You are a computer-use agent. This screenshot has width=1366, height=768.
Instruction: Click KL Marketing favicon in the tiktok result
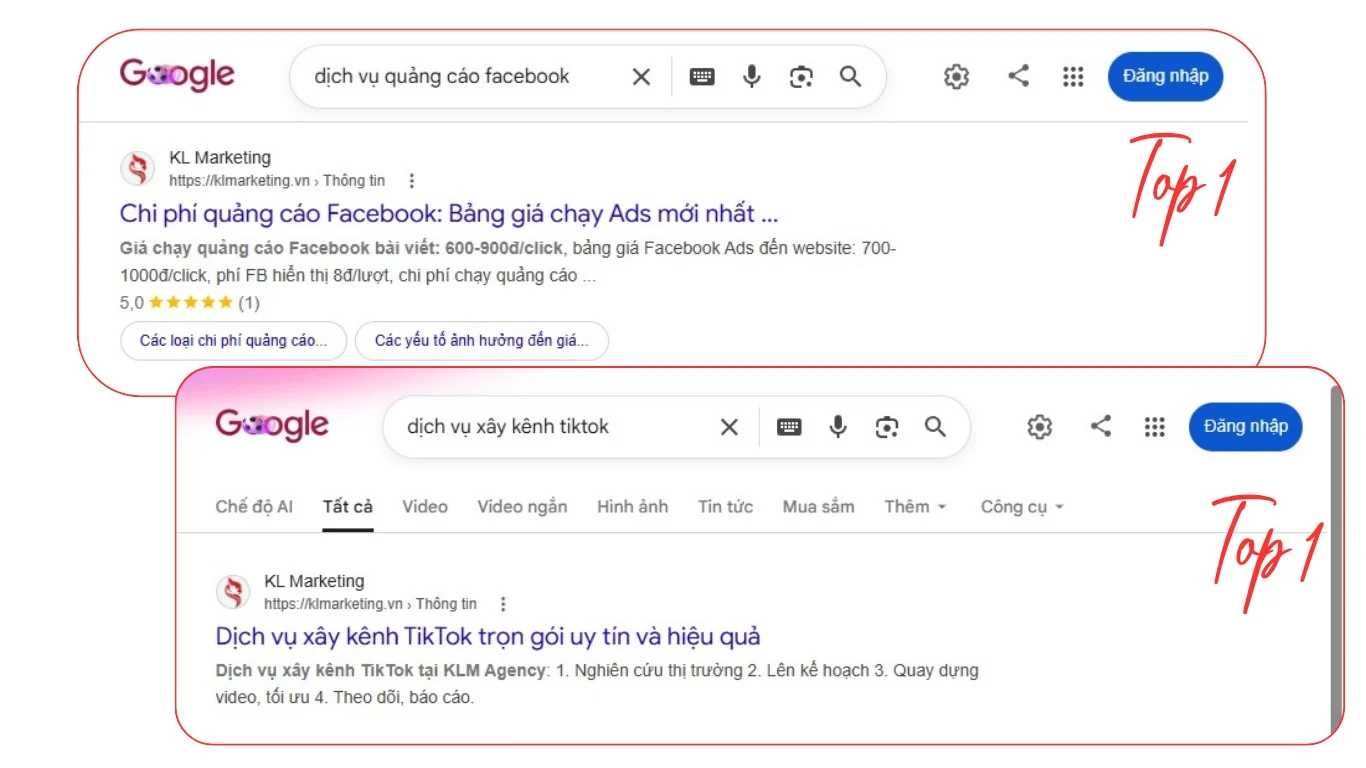(x=233, y=592)
